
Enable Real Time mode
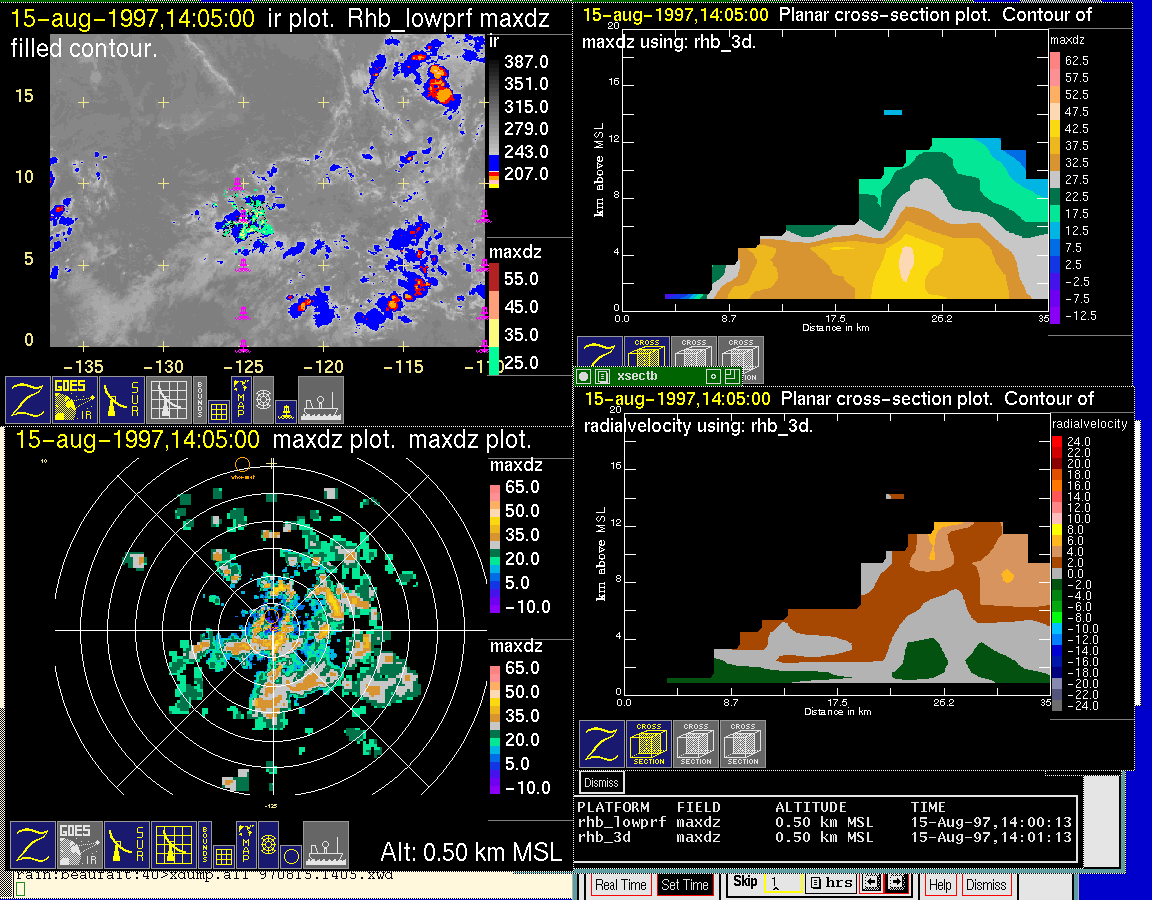620,885
